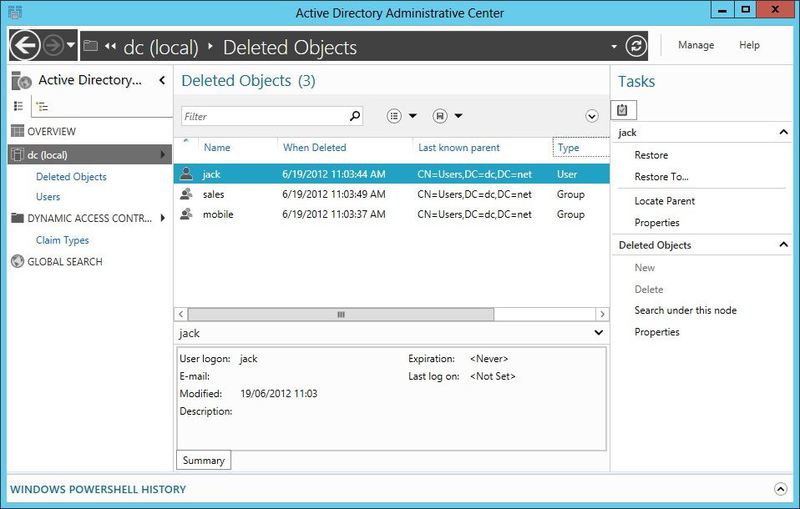Click the saved queries disk icon
Viewport: 800px width, 509px height.
(440, 116)
